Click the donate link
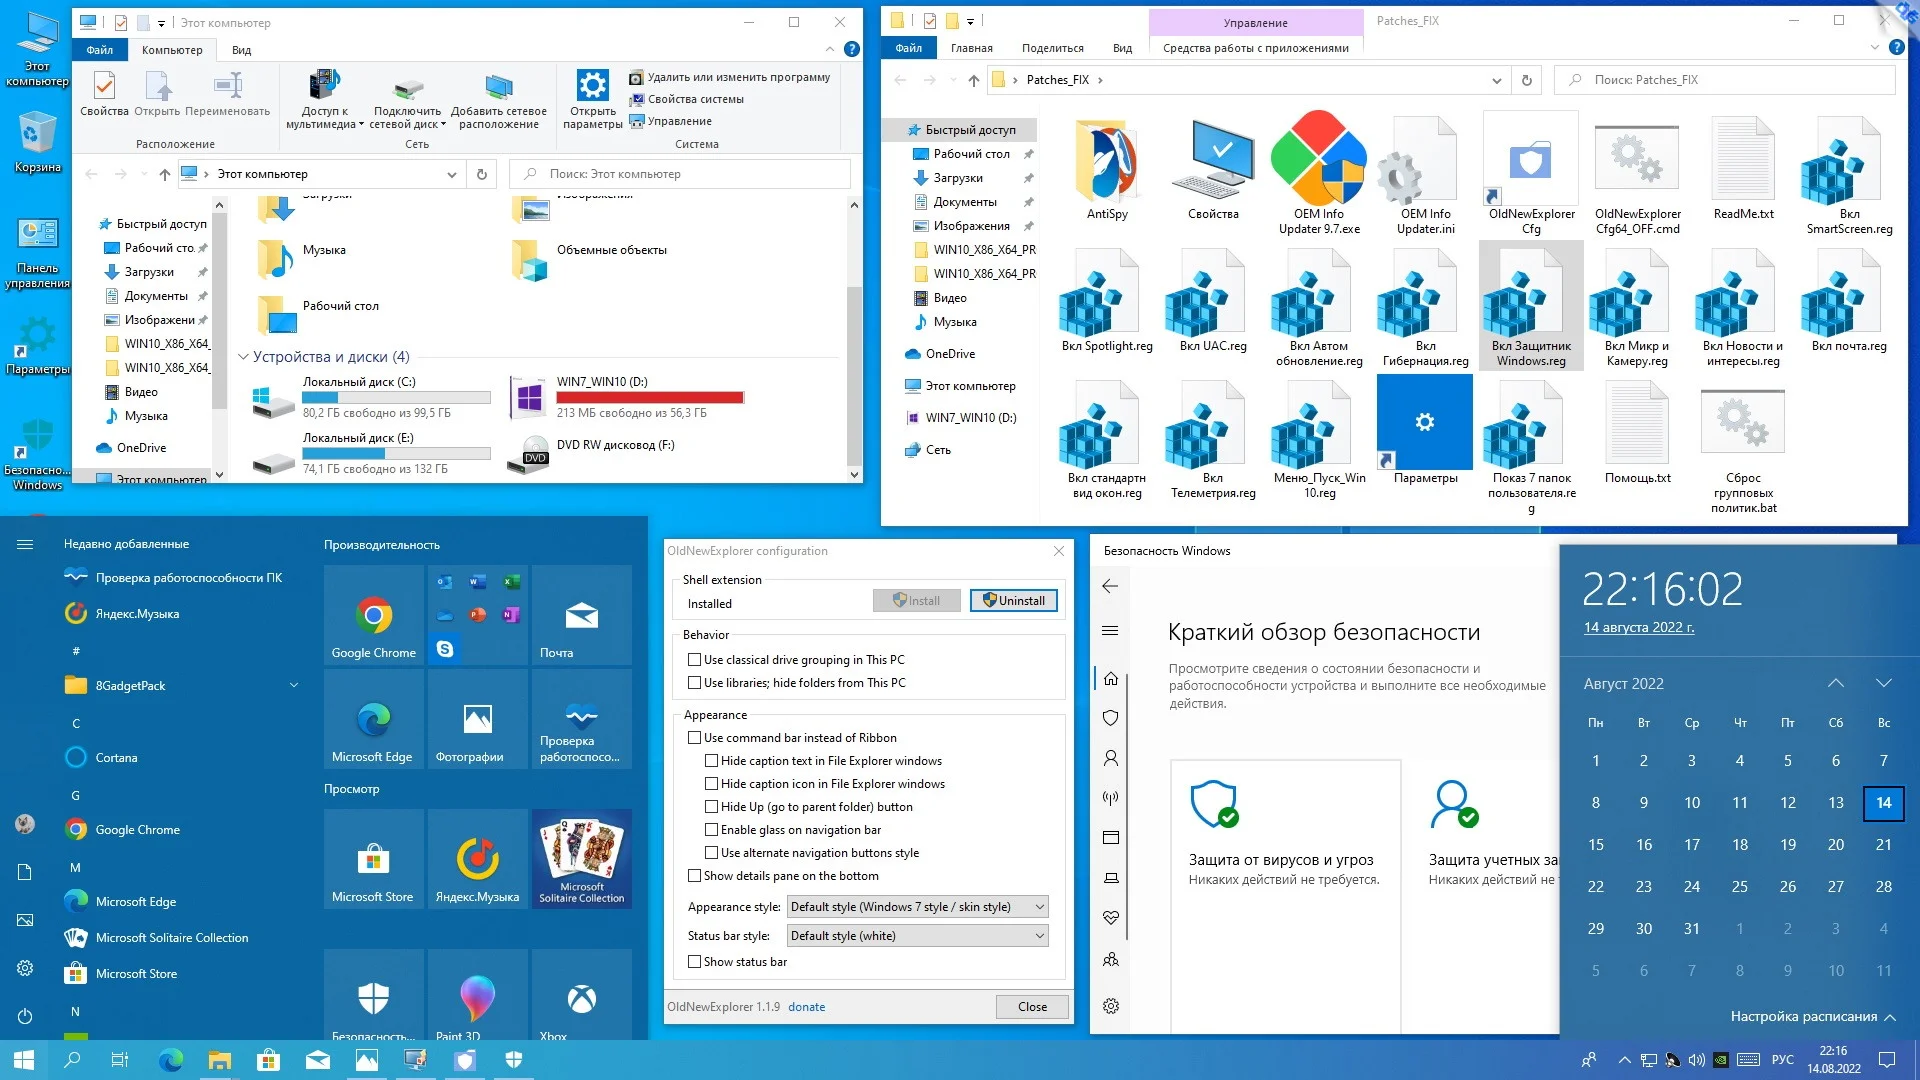 coord(806,1007)
